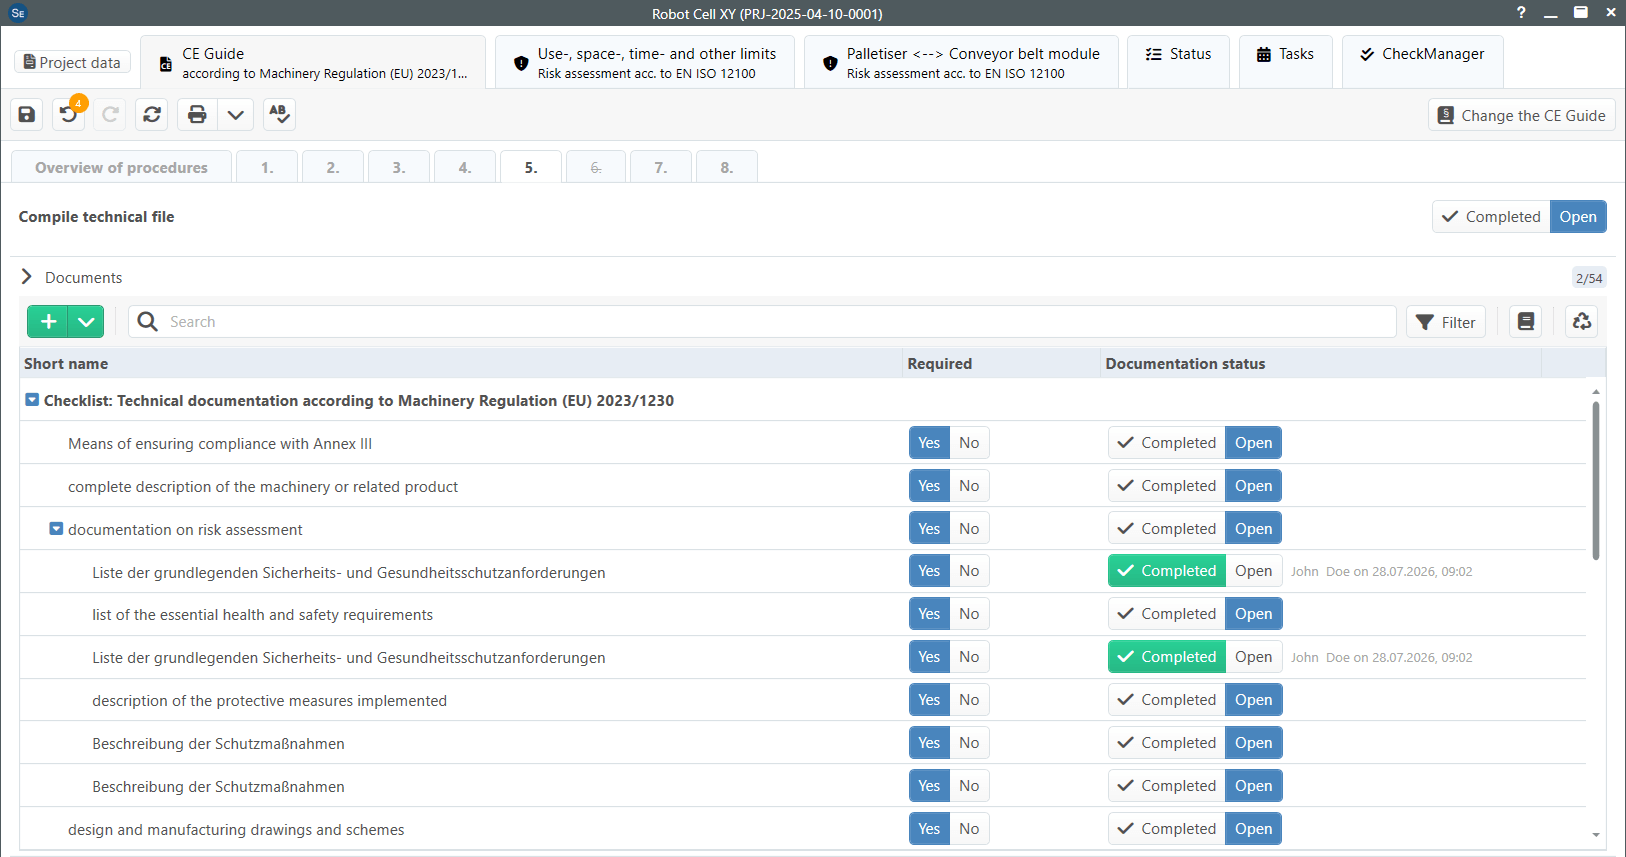Click shield icon of Use-, space-, time- tab

click(521, 64)
